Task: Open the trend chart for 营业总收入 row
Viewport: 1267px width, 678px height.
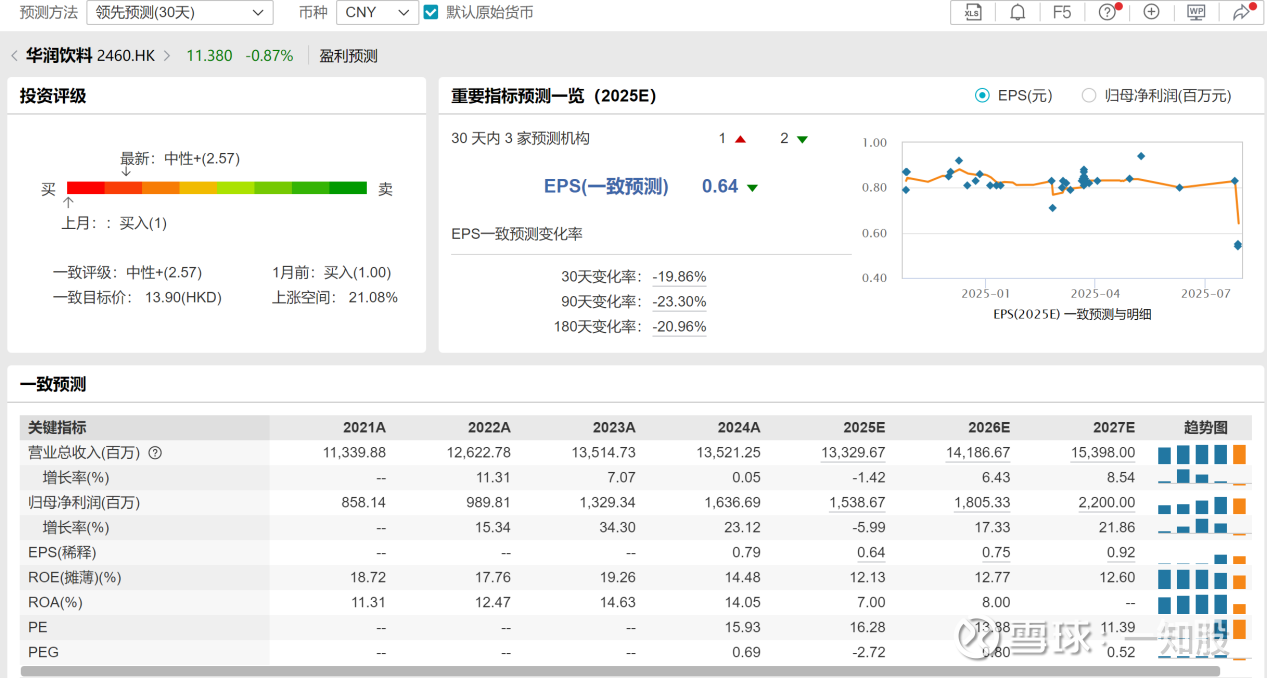Action: pos(1202,453)
